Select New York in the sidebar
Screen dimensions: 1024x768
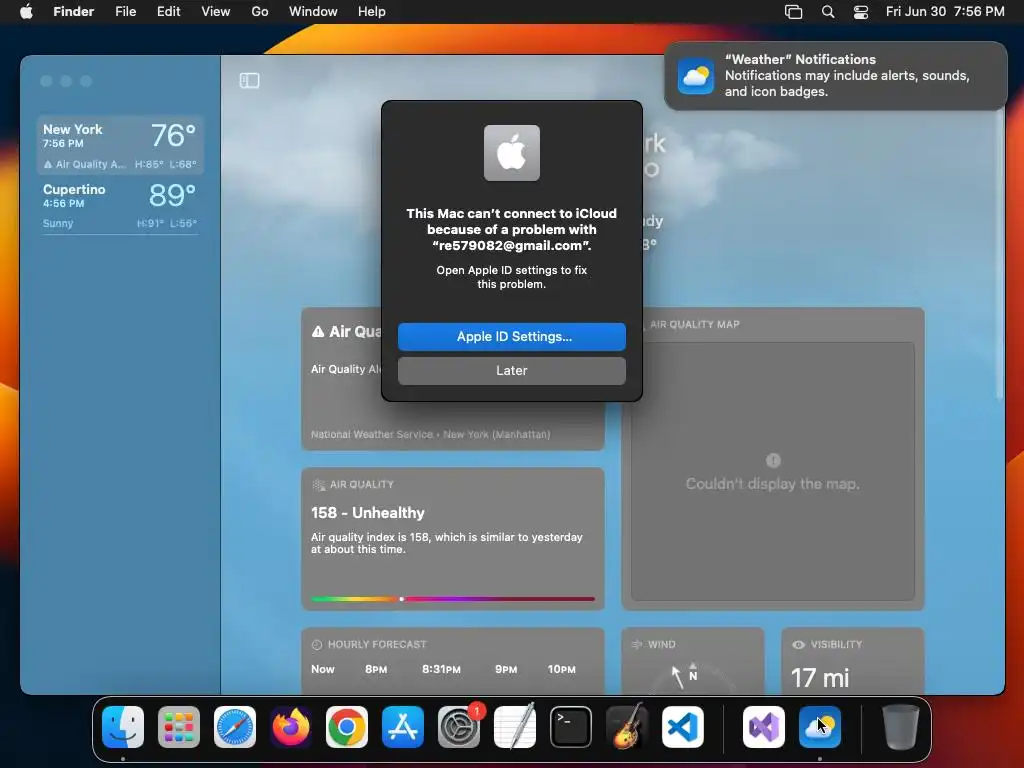point(120,145)
